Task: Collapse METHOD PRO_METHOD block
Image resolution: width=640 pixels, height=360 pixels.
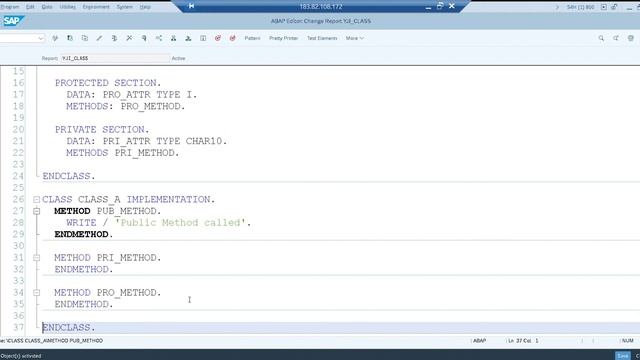Action: (36, 293)
